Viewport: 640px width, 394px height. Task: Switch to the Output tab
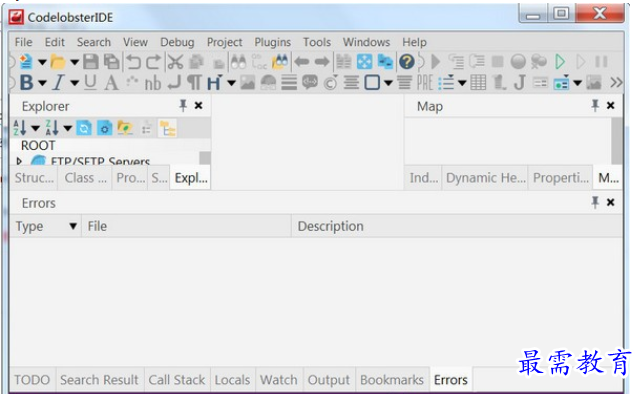pyautogui.click(x=329, y=380)
